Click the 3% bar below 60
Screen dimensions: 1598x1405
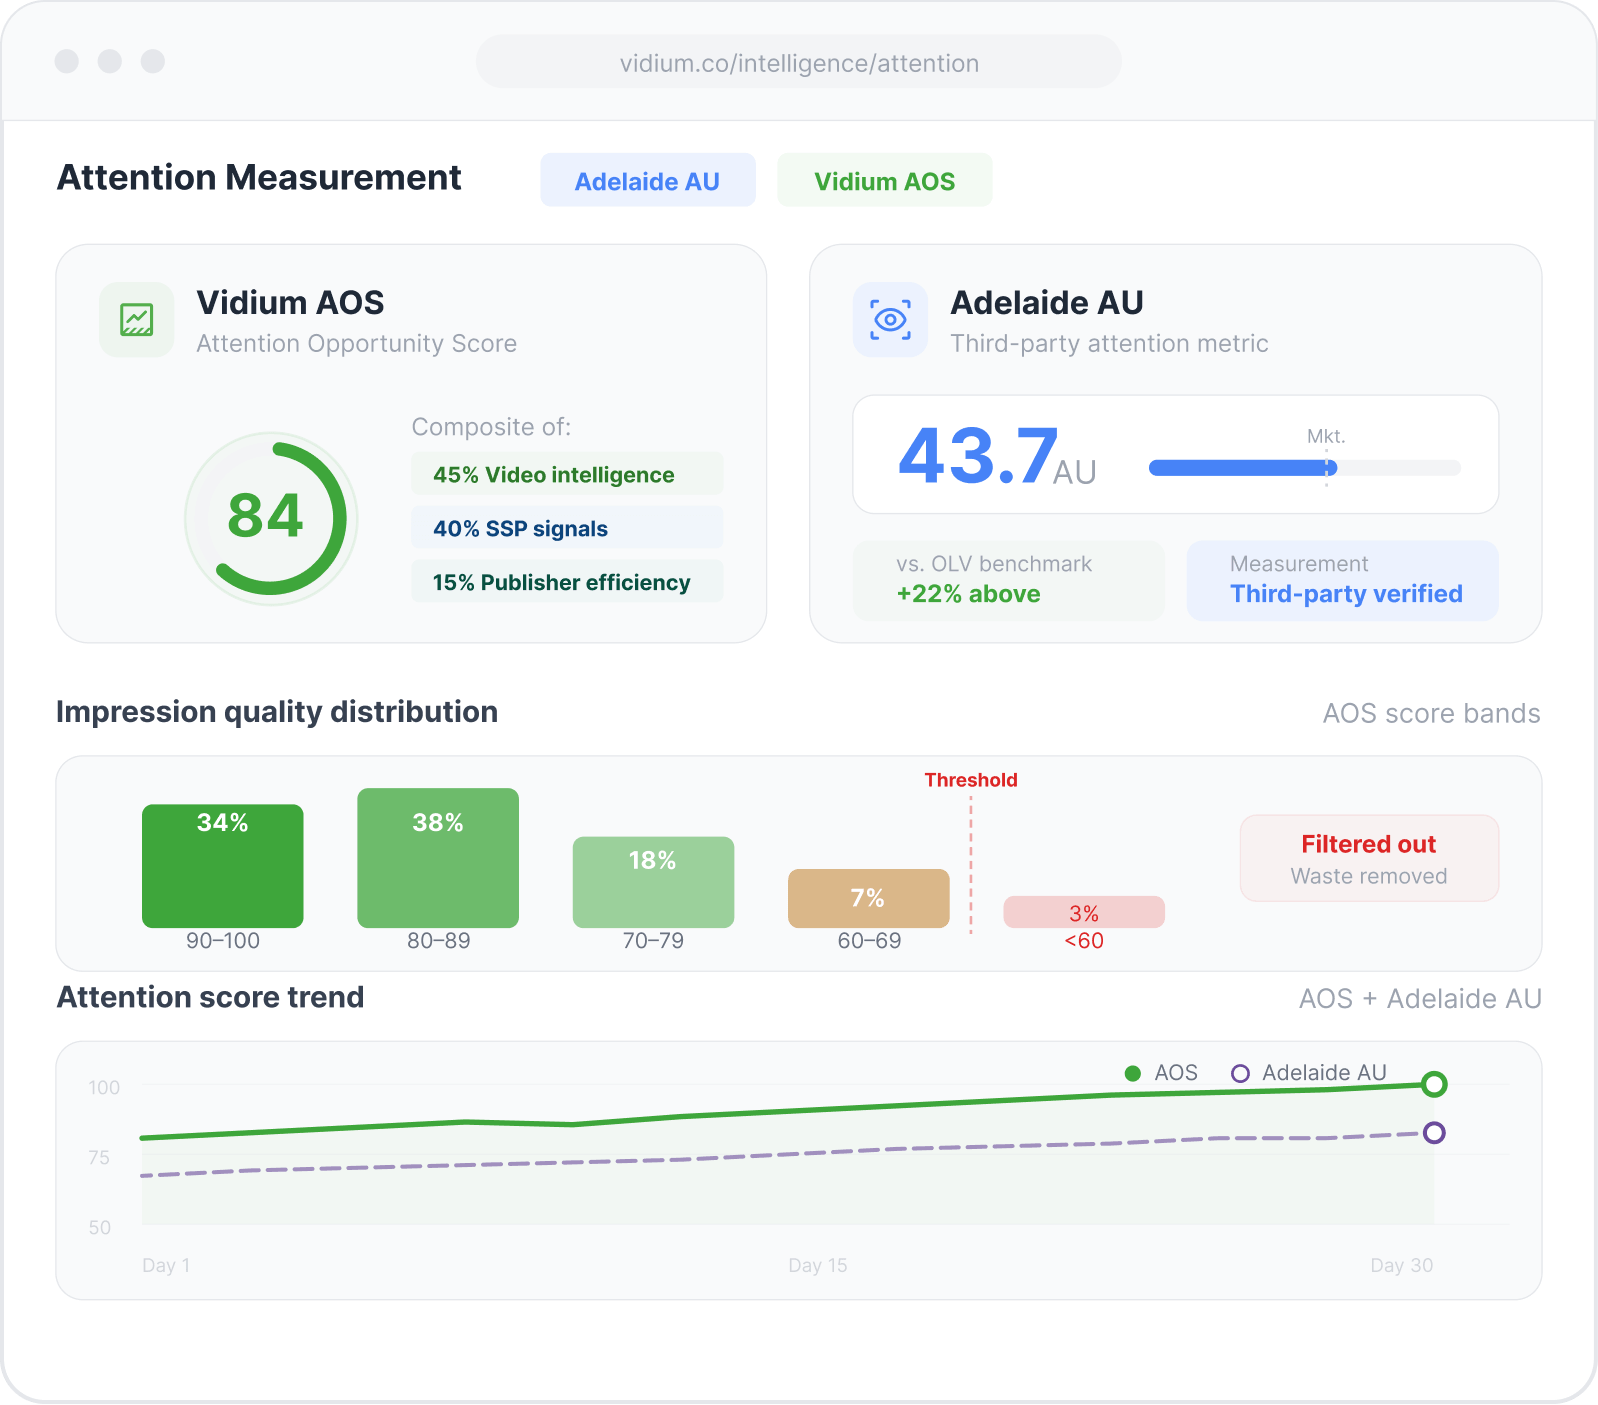click(x=1084, y=912)
